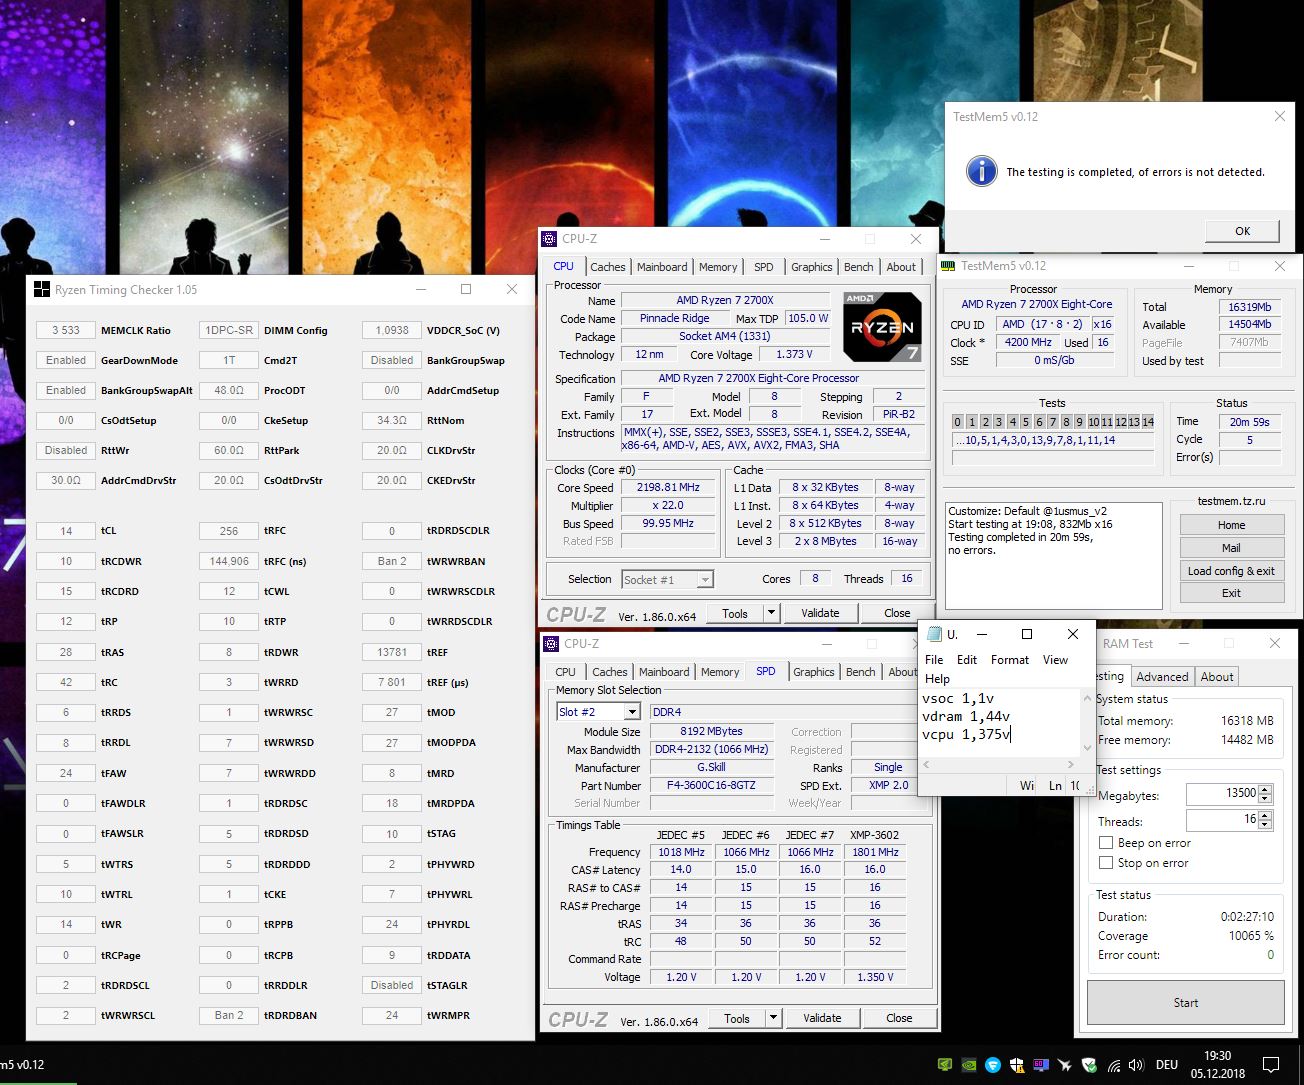Expand Tools dropdown arrow in upper CPU-Z

point(770,613)
